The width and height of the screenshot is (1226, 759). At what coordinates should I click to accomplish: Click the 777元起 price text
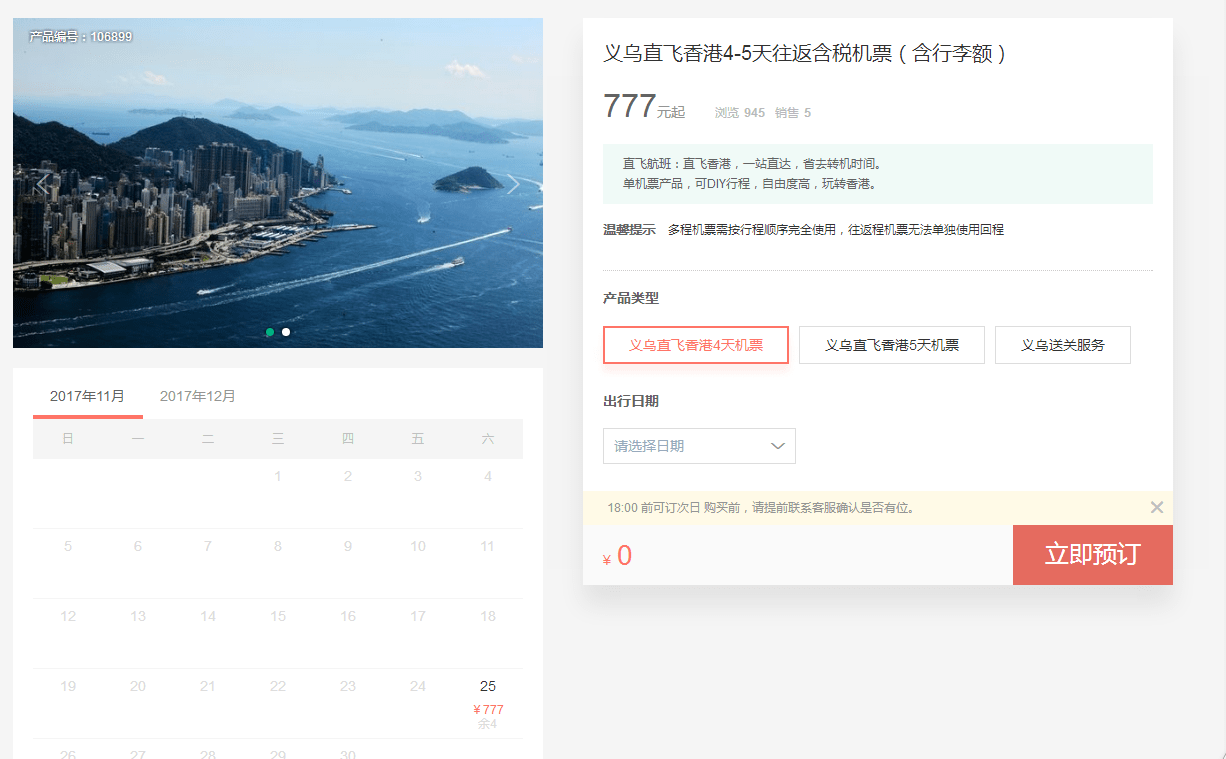click(644, 106)
